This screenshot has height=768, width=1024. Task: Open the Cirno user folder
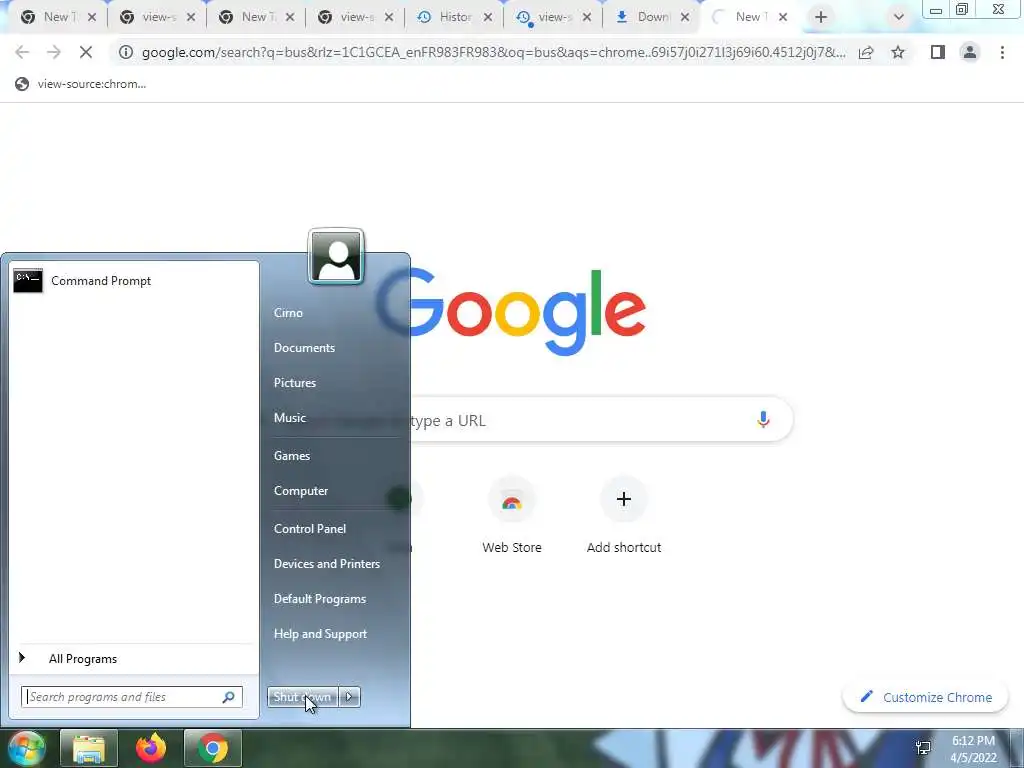pyautogui.click(x=288, y=313)
